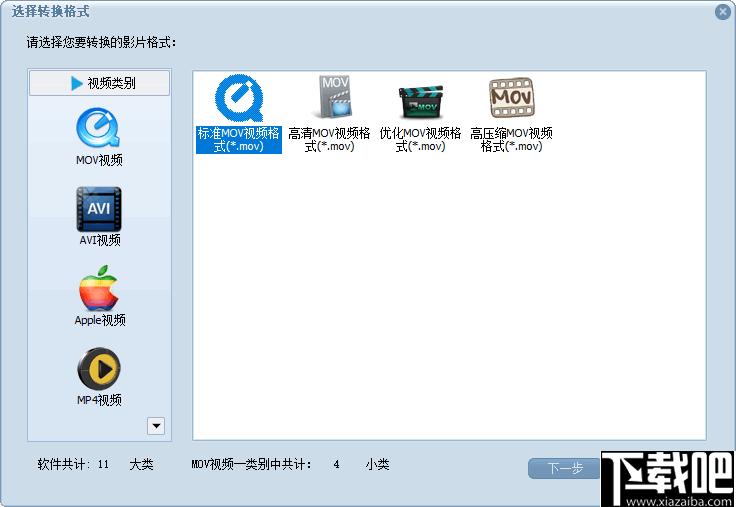The image size is (736, 507).
Task: Click the MP4视频 category label
Action: pos(99,399)
